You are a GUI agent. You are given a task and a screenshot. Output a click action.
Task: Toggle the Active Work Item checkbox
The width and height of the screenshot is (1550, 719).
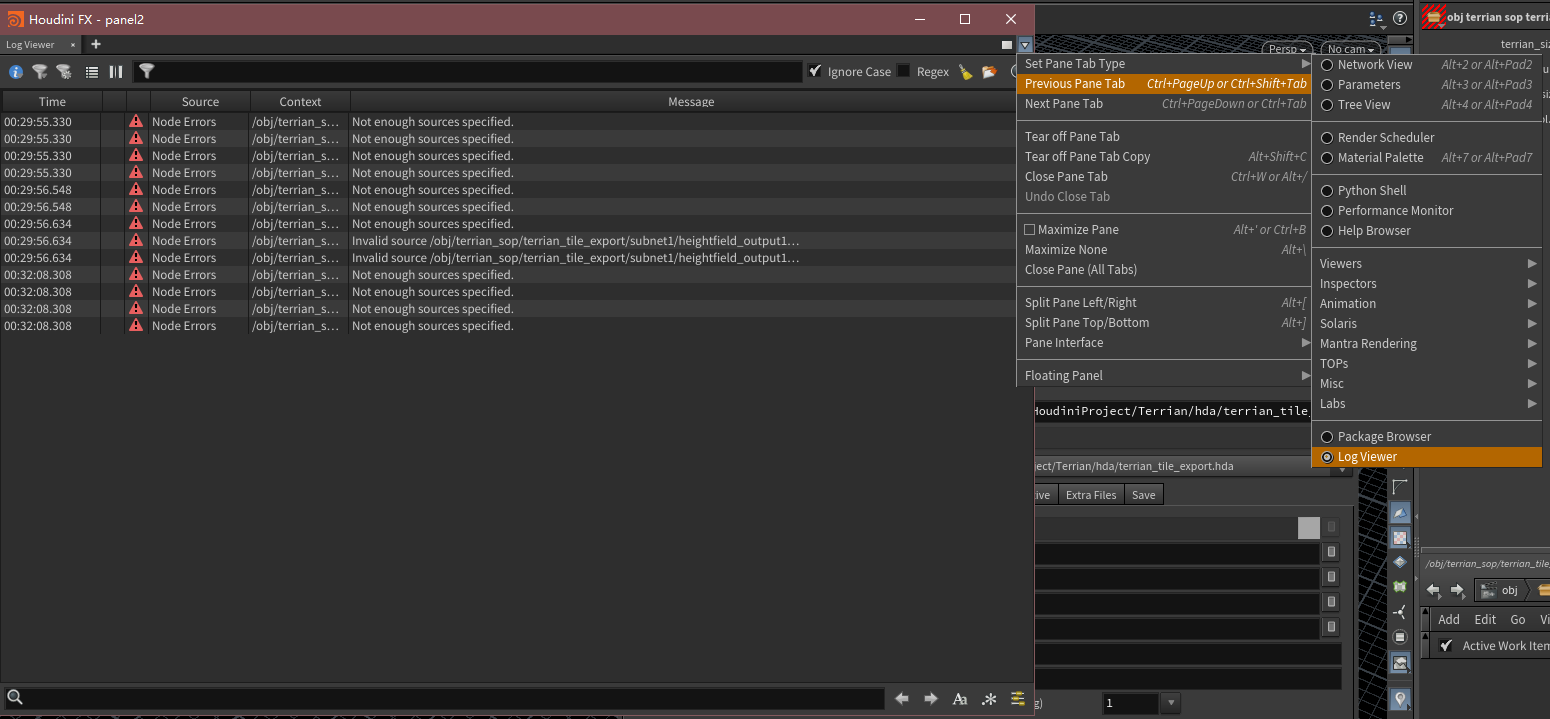point(1446,646)
